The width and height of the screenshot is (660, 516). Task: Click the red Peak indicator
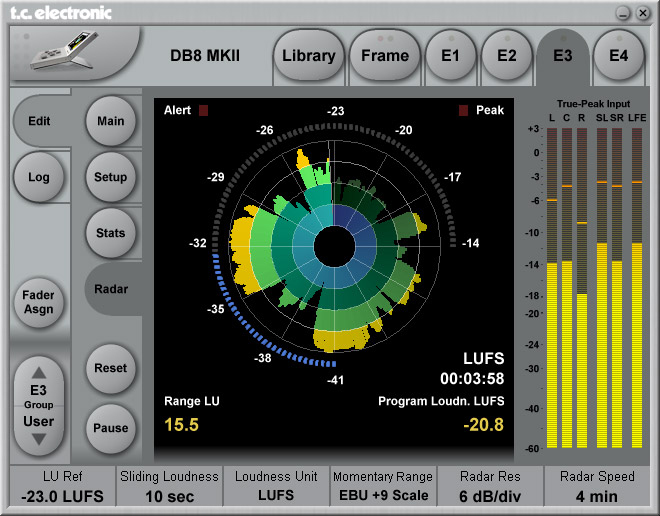464,111
